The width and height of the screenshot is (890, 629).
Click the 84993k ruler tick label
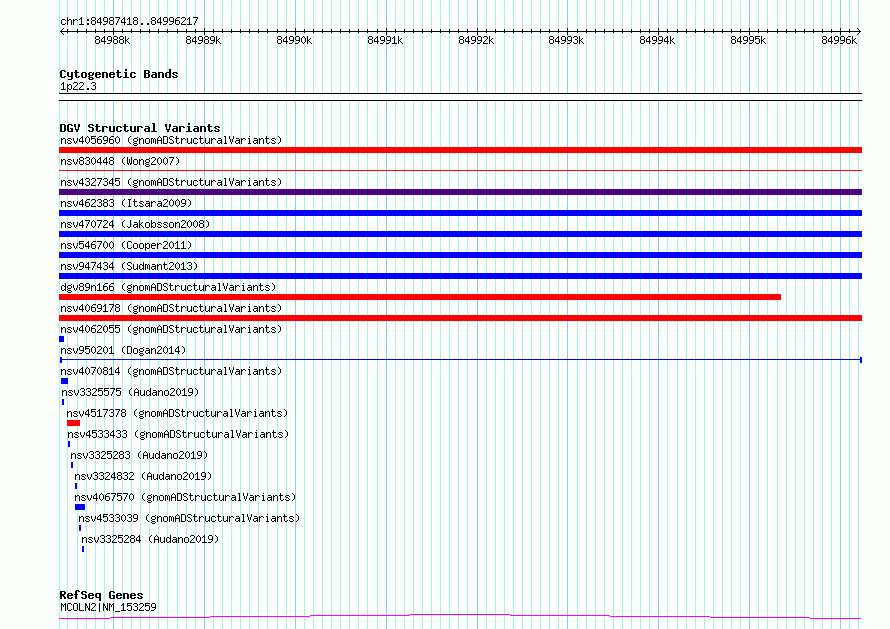(566, 40)
